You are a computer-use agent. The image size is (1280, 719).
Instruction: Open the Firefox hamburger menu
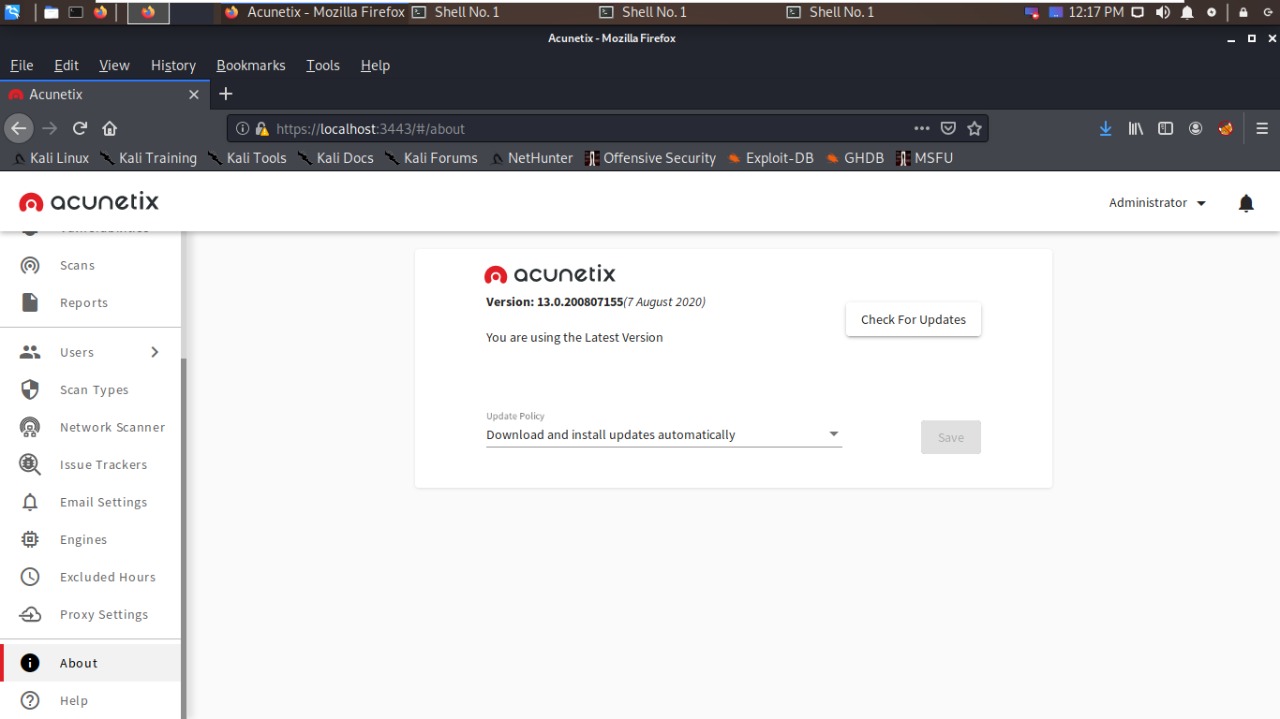[x=1262, y=128]
